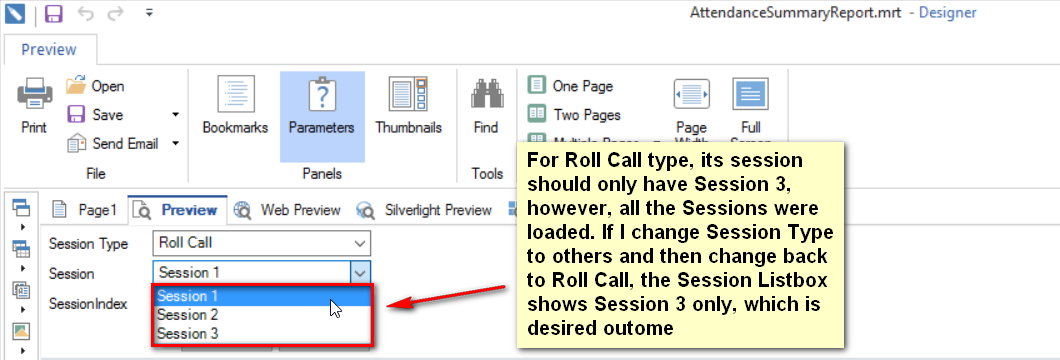The width and height of the screenshot is (1060, 360).
Task: Click Send Email button
Action: [113, 143]
